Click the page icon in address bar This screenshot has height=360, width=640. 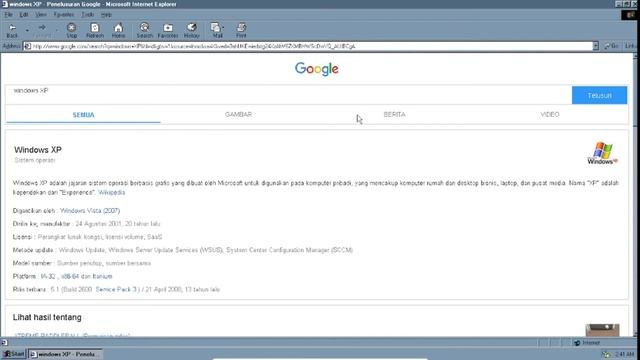pyautogui.click(x=27, y=46)
